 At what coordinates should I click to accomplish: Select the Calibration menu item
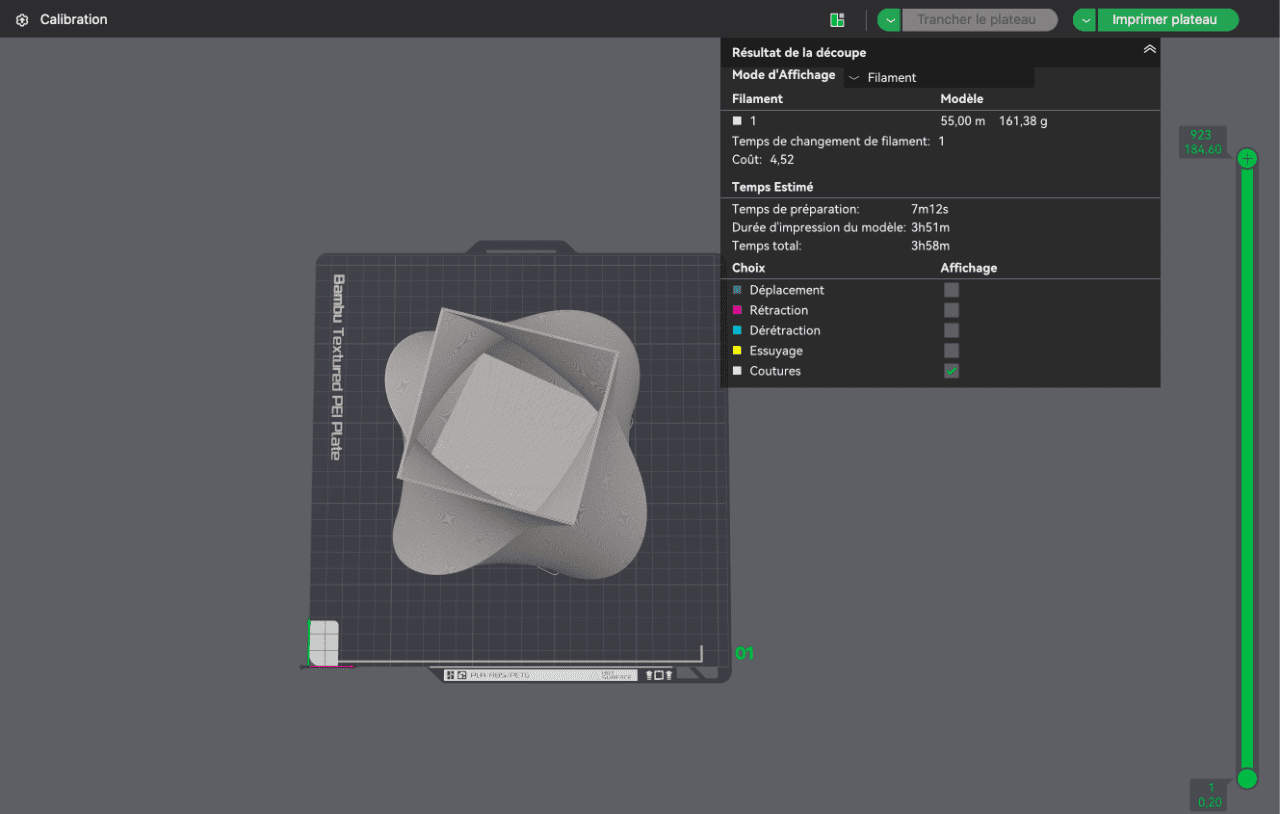click(x=73, y=20)
